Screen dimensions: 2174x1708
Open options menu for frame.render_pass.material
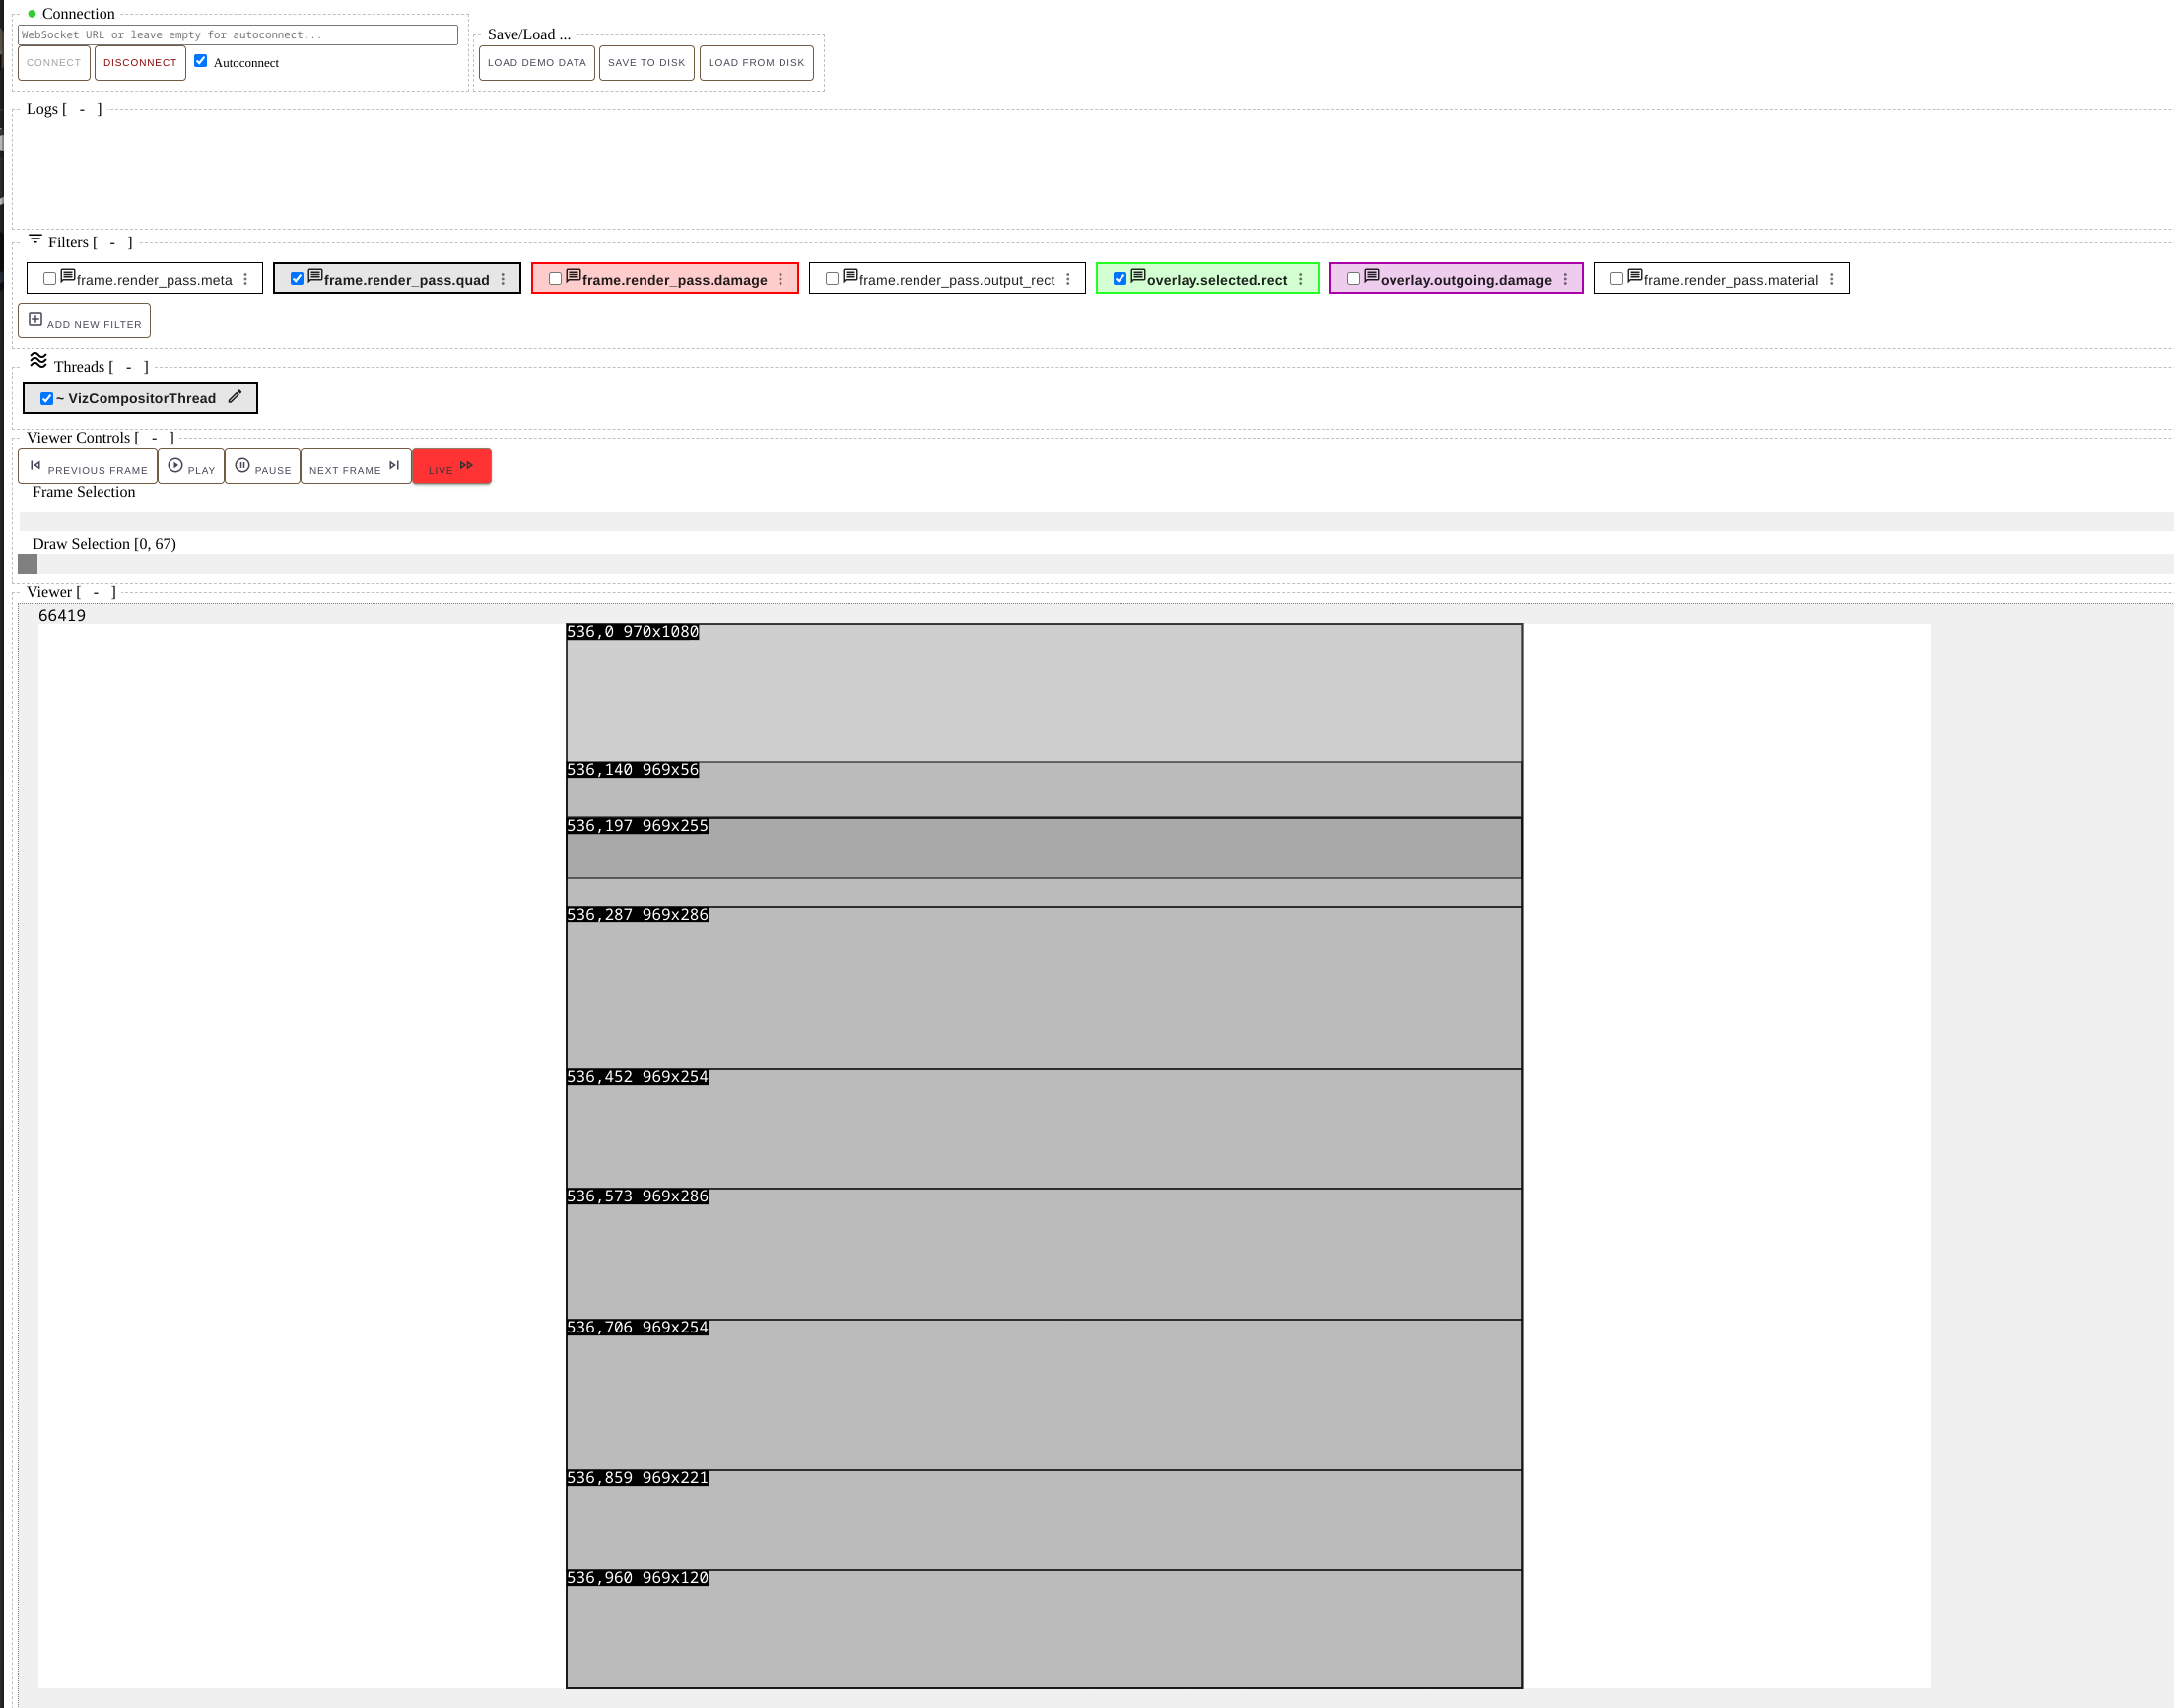pos(1832,280)
